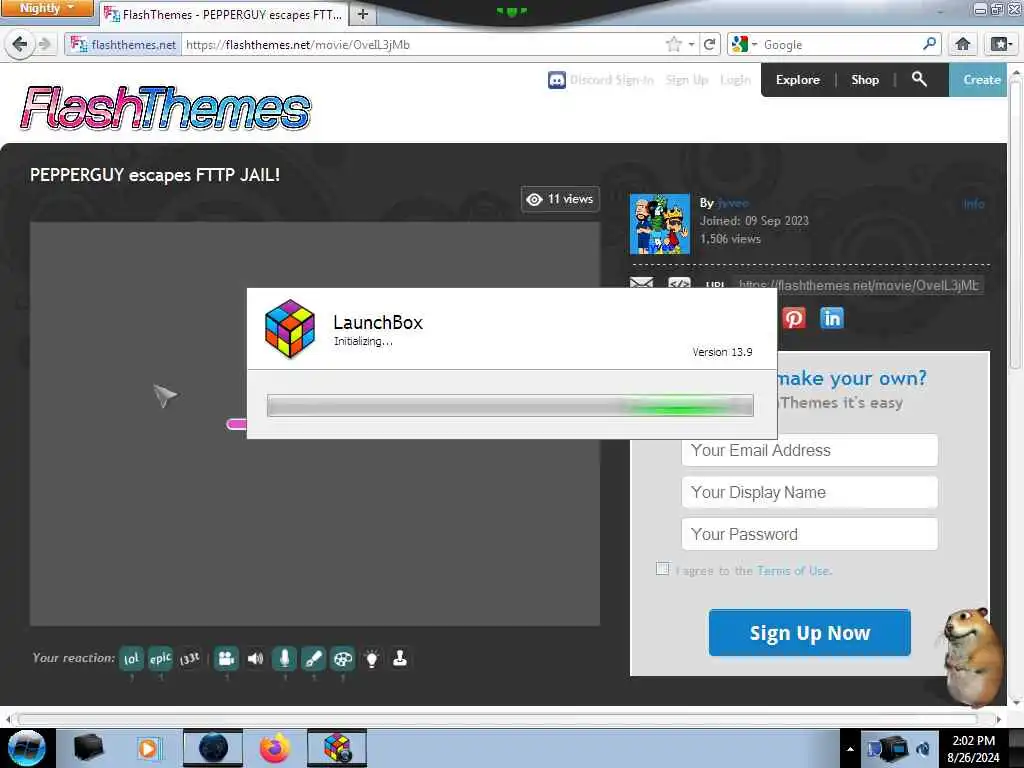Click the speaker sound reaction icon
The height and width of the screenshot is (768, 1024).
(255, 658)
